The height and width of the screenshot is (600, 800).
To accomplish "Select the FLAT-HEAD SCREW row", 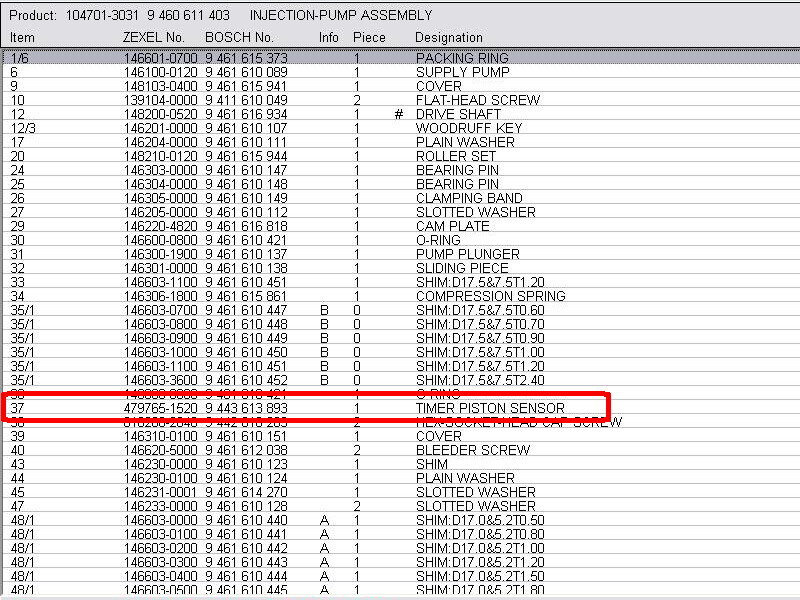I will (x=401, y=100).
